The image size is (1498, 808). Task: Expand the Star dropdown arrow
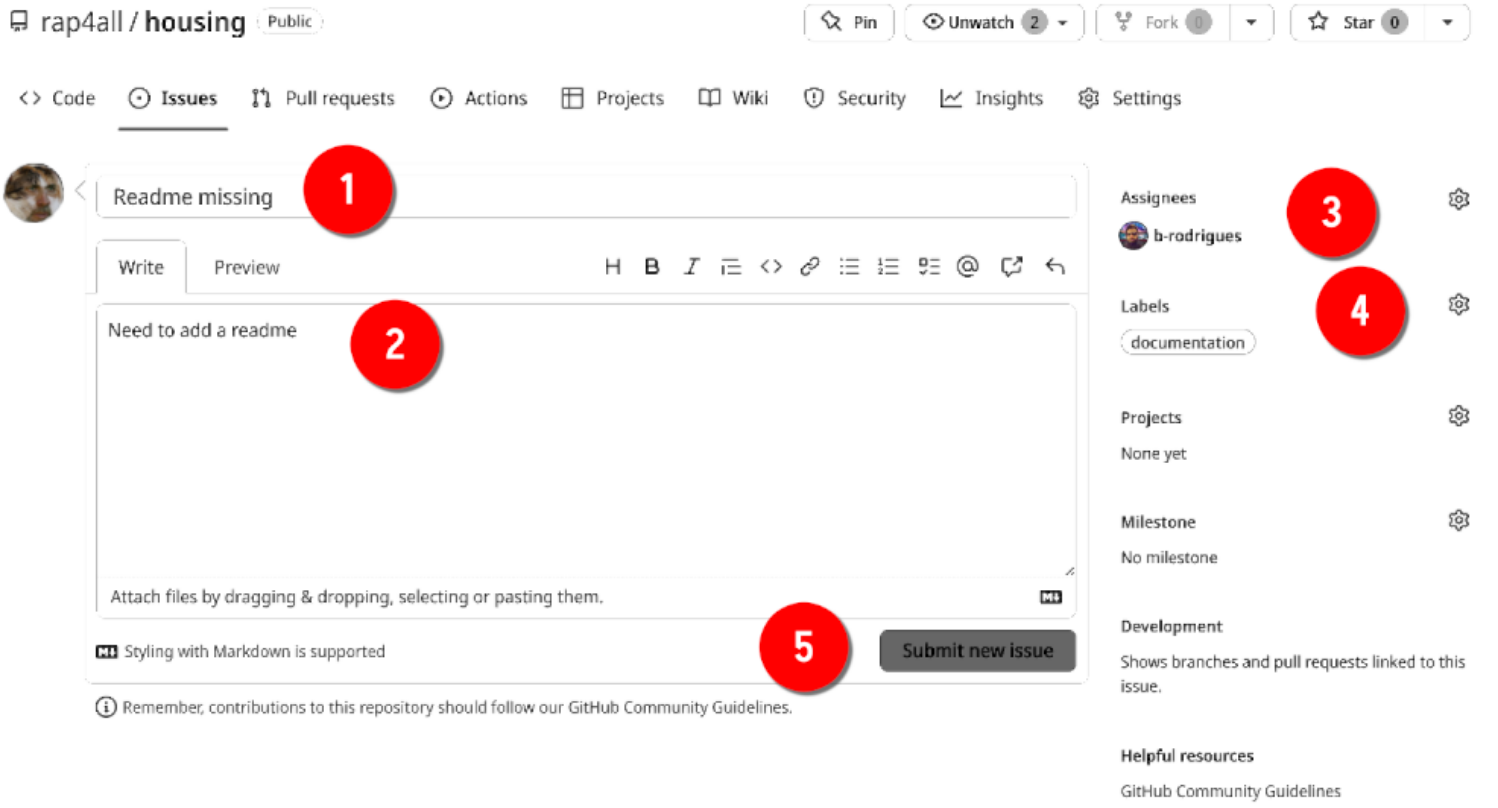(x=1447, y=23)
